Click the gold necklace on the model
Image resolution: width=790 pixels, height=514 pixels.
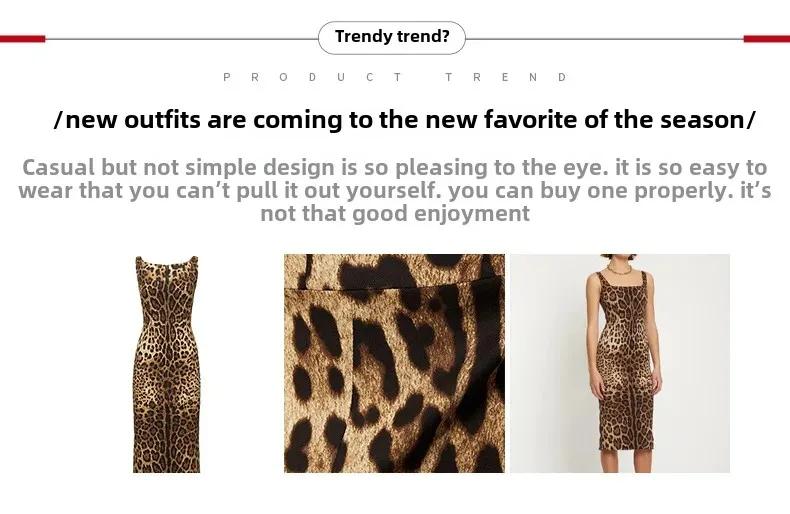point(619,269)
